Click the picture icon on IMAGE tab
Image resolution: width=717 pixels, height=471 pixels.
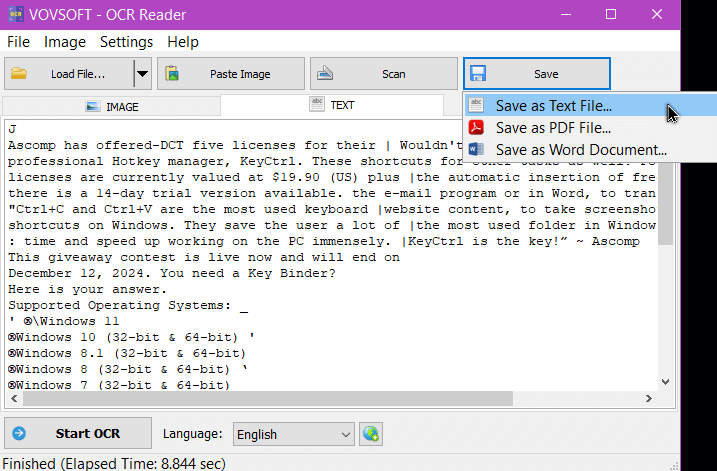point(93,107)
